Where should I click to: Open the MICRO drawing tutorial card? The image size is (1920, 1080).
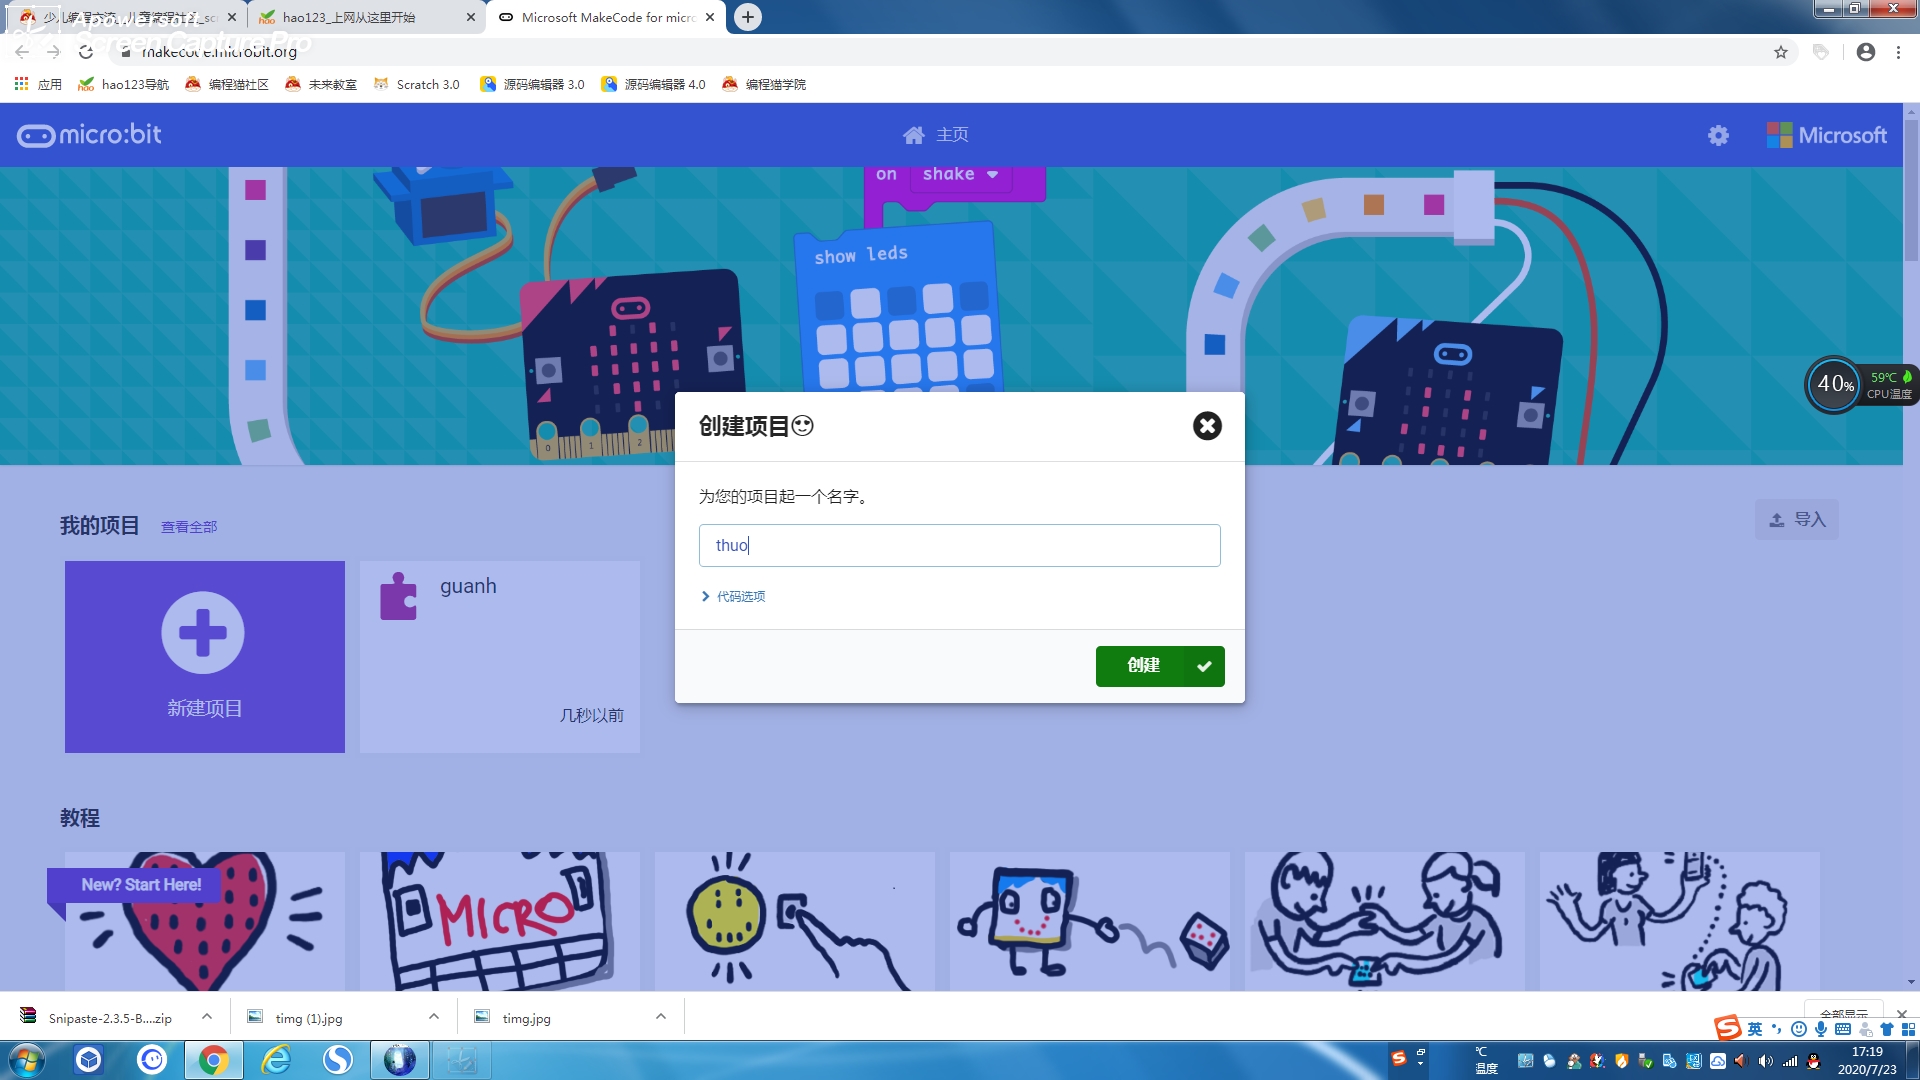500,921
